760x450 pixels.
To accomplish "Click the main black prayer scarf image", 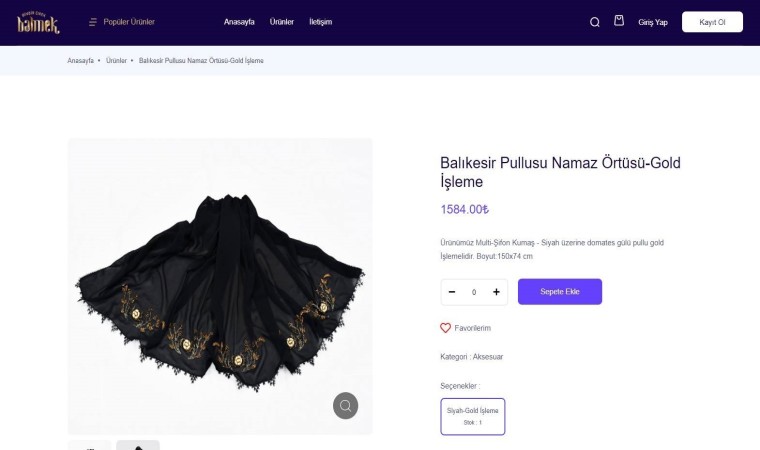I will 220,285.
